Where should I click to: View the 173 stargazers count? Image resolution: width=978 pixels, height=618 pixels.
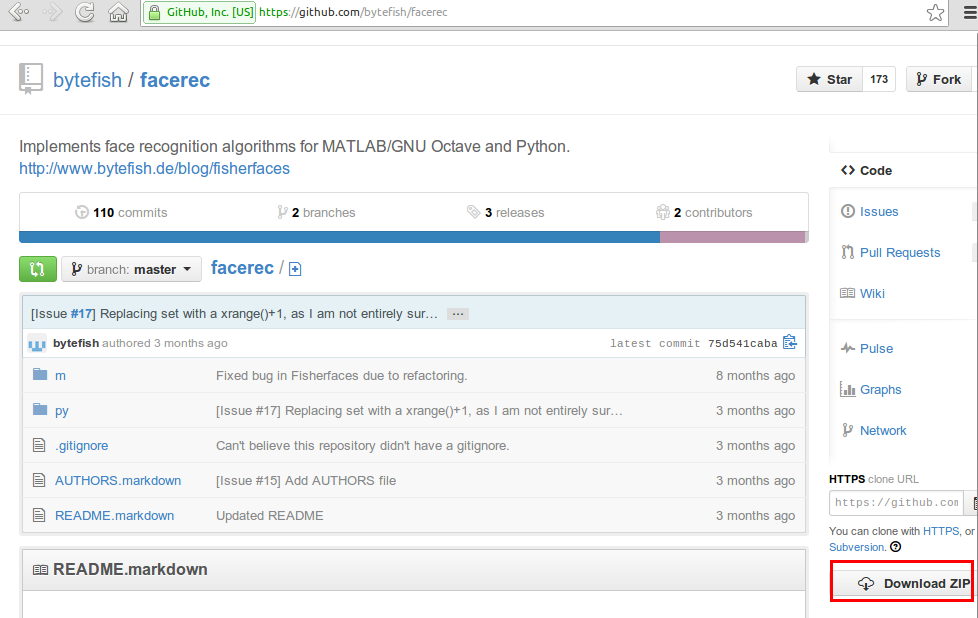(879, 79)
